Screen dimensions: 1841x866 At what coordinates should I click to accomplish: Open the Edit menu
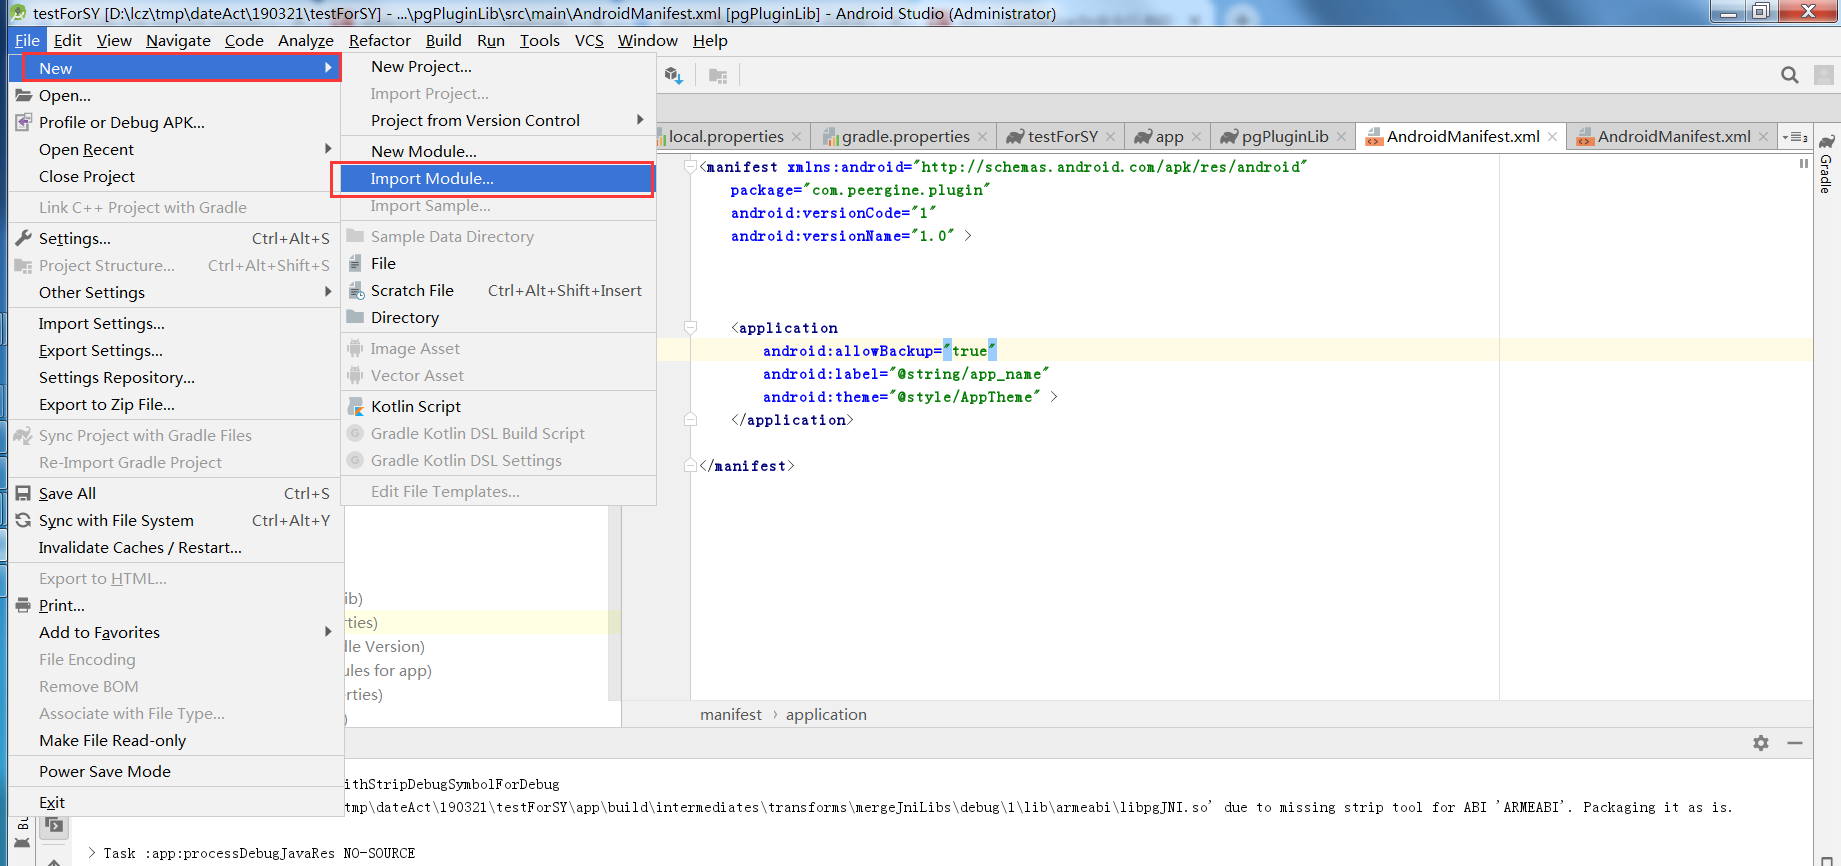[68, 40]
